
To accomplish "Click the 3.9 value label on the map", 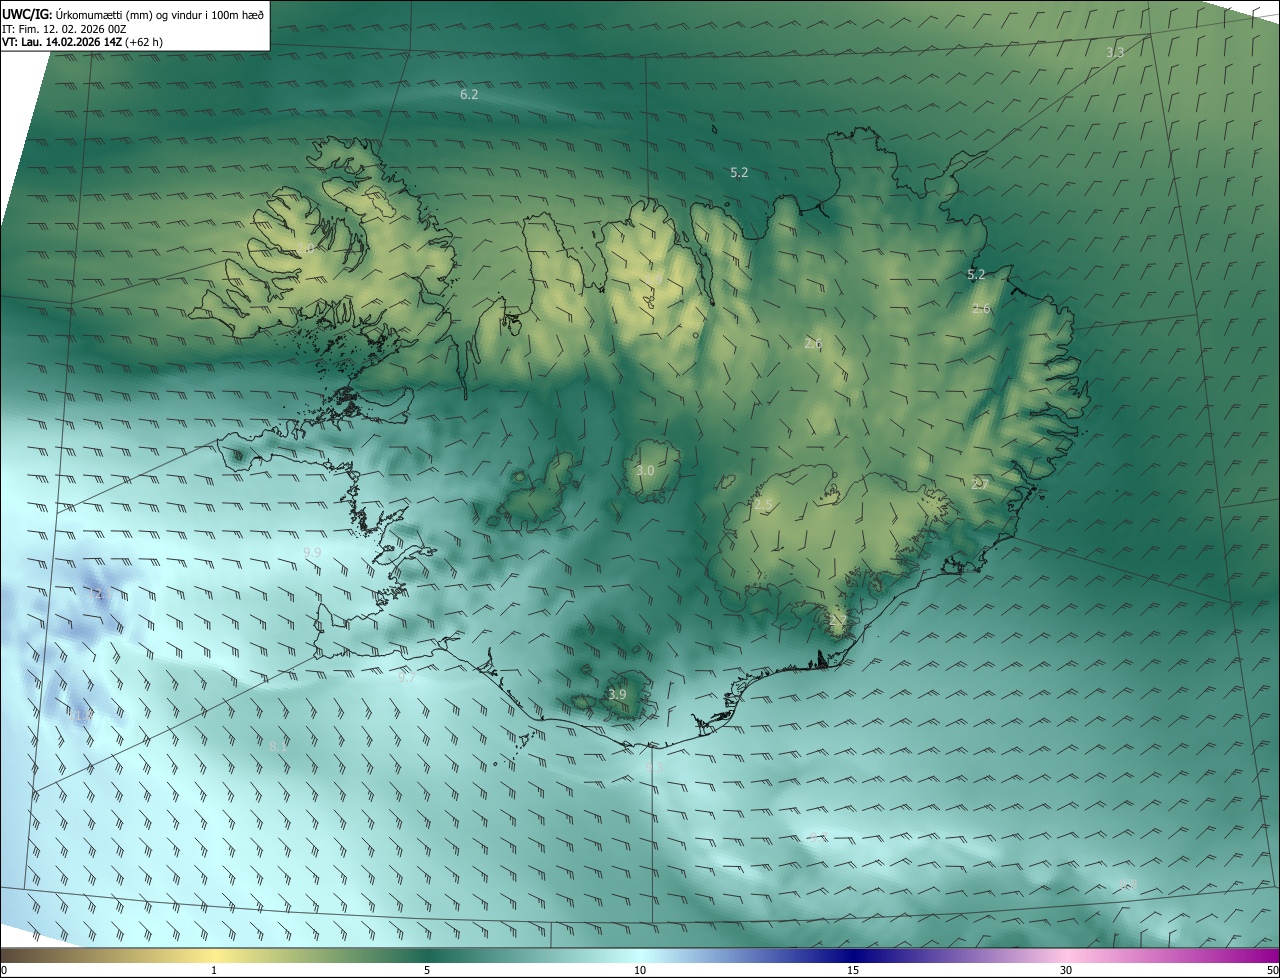I will coord(617,695).
